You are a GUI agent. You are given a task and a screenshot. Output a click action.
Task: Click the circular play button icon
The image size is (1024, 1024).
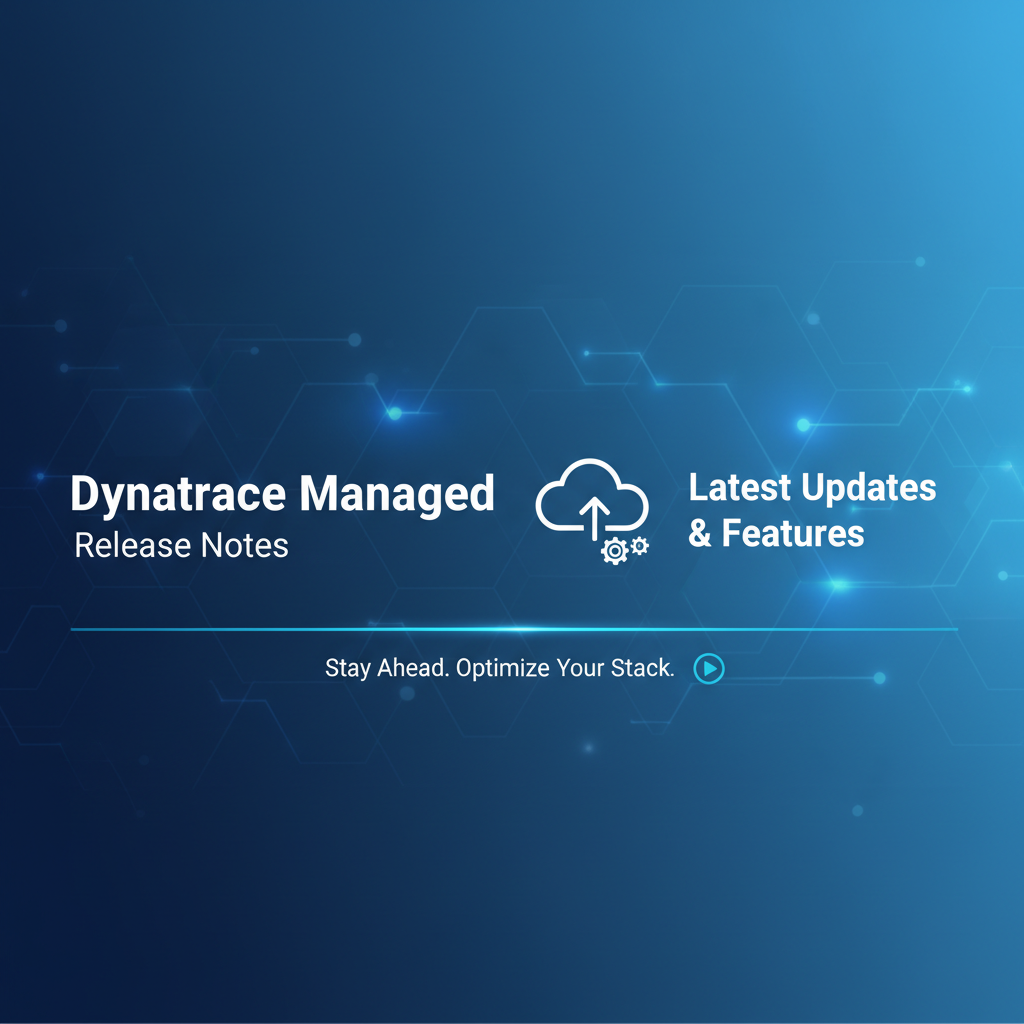pyautogui.click(x=709, y=668)
